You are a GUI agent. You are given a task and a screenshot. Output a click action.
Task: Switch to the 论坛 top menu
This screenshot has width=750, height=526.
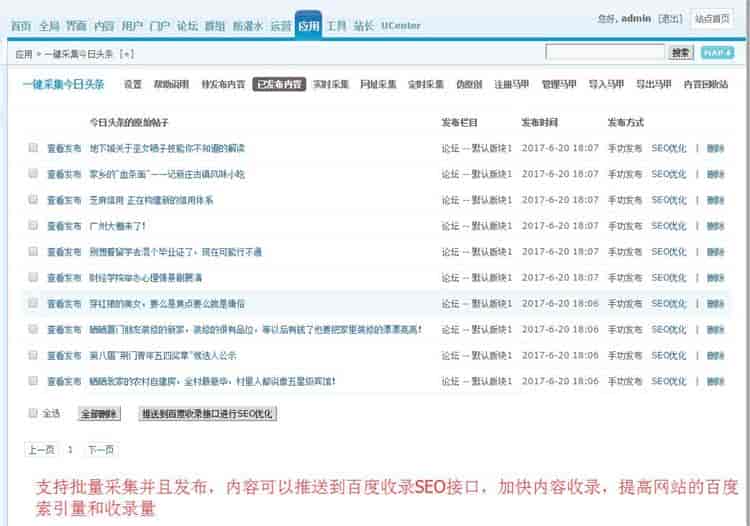(187, 25)
